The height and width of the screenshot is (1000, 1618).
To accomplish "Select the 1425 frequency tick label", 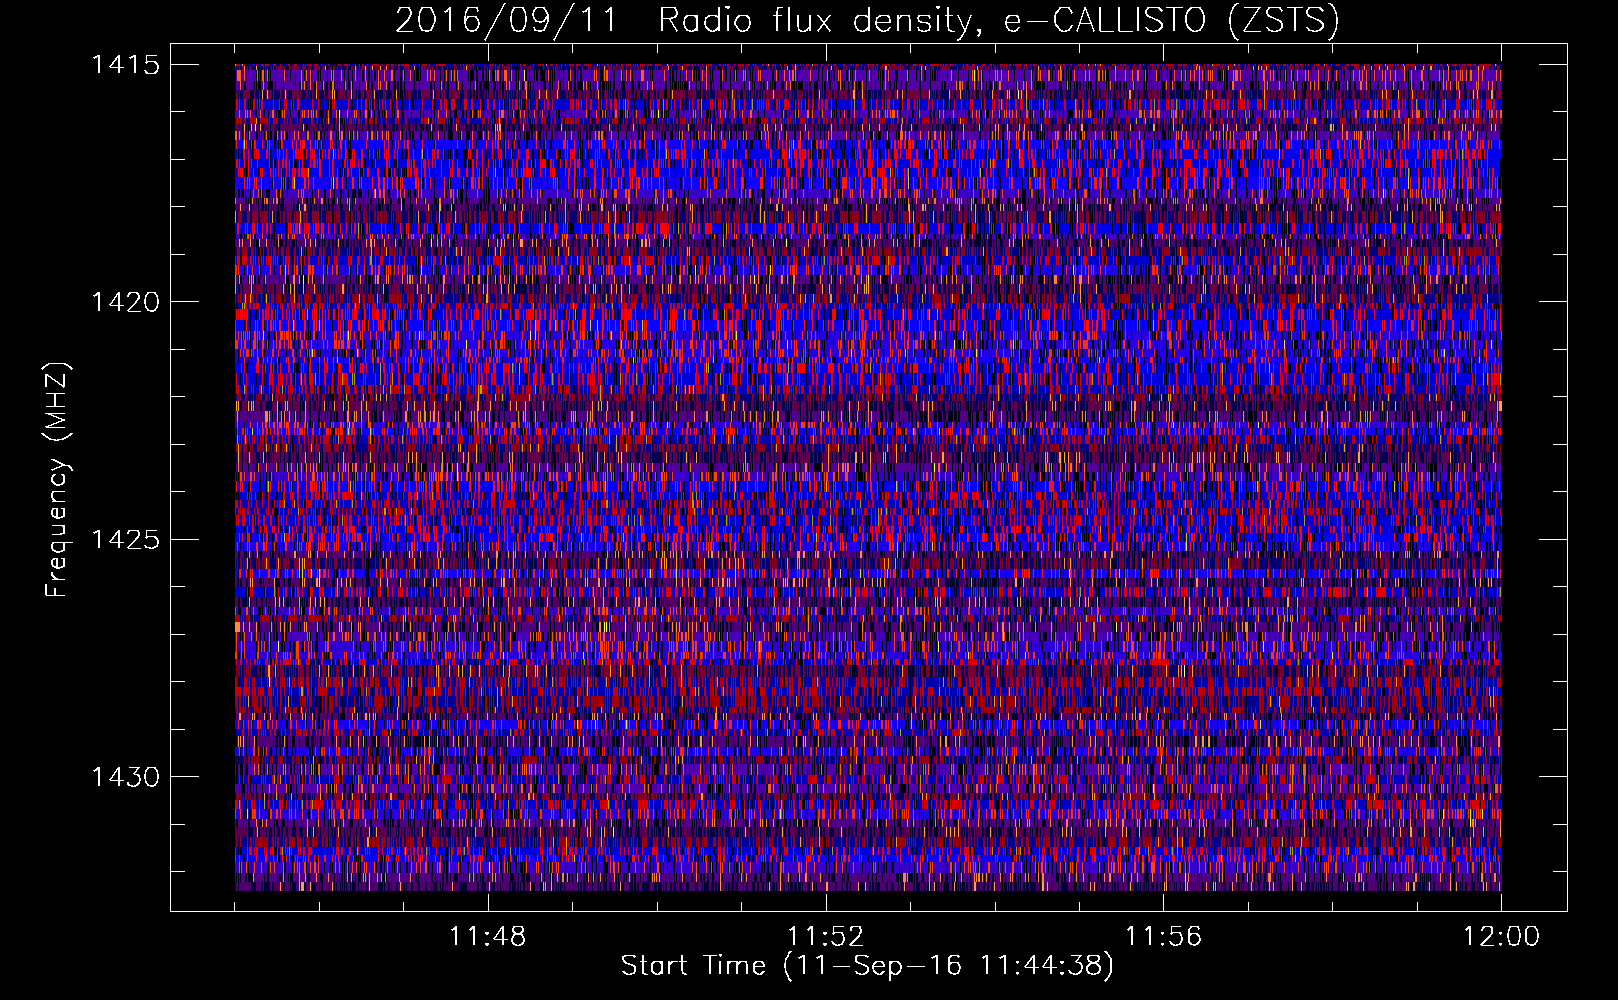I will pyautogui.click(x=125, y=540).
